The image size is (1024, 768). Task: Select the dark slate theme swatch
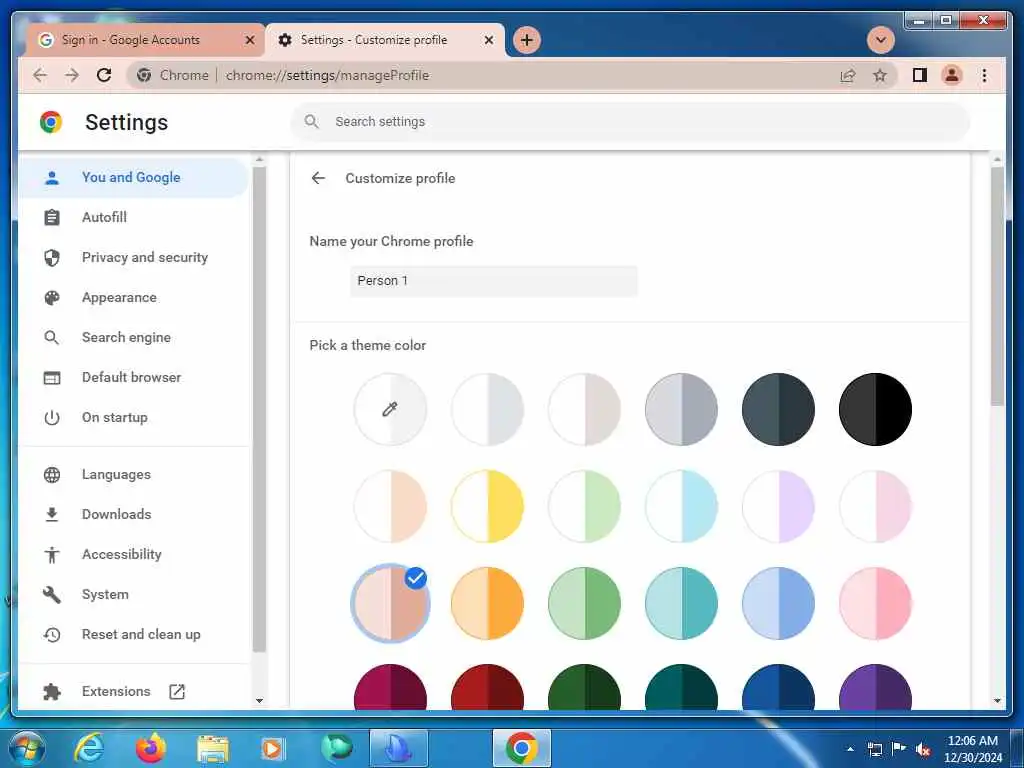pyautogui.click(x=778, y=409)
